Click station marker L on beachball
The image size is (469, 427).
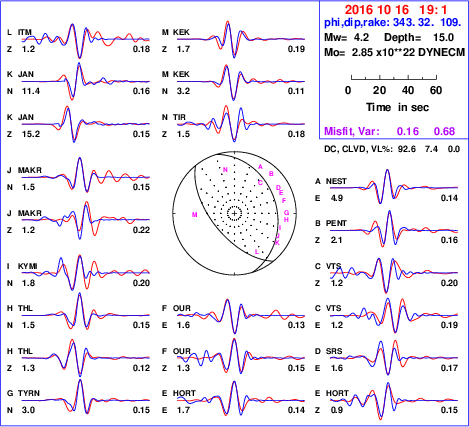tap(257, 252)
